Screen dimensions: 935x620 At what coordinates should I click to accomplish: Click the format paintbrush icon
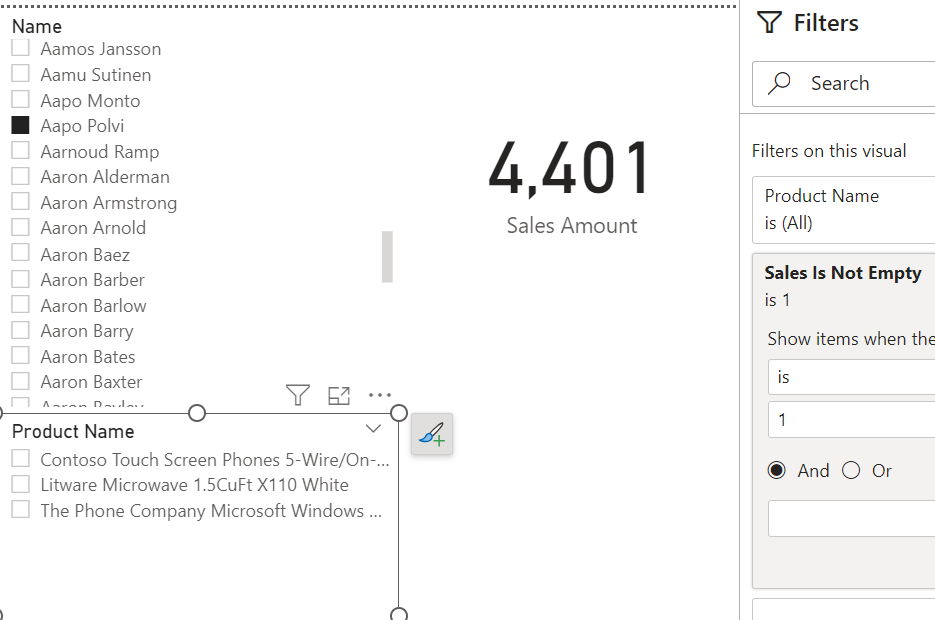tap(432, 434)
